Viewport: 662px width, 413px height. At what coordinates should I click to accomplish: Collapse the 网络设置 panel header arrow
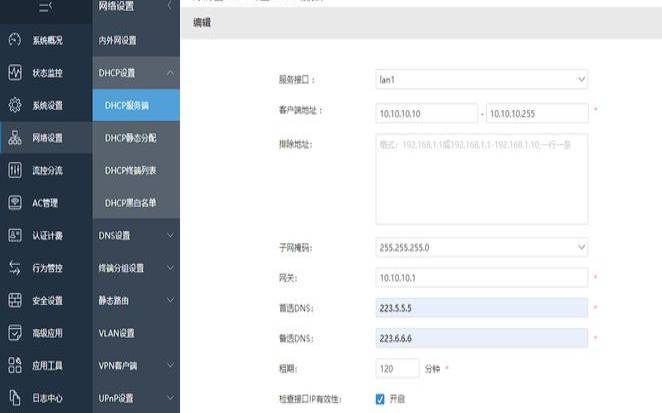[170, 6]
